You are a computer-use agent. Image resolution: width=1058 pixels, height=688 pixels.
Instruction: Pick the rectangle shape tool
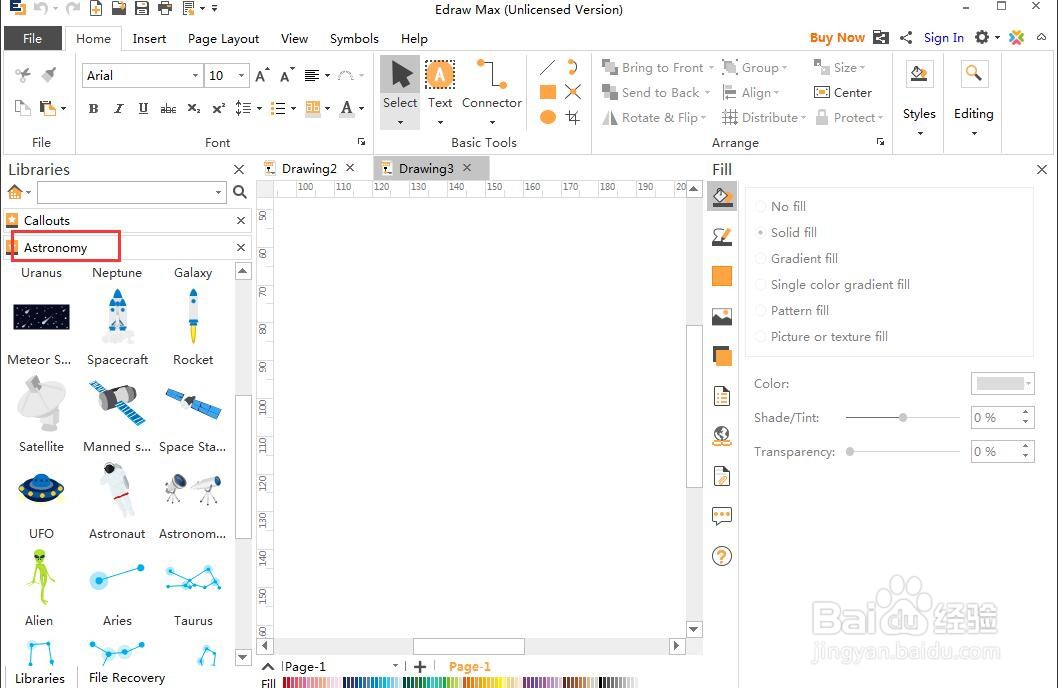click(x=548, y=92)
